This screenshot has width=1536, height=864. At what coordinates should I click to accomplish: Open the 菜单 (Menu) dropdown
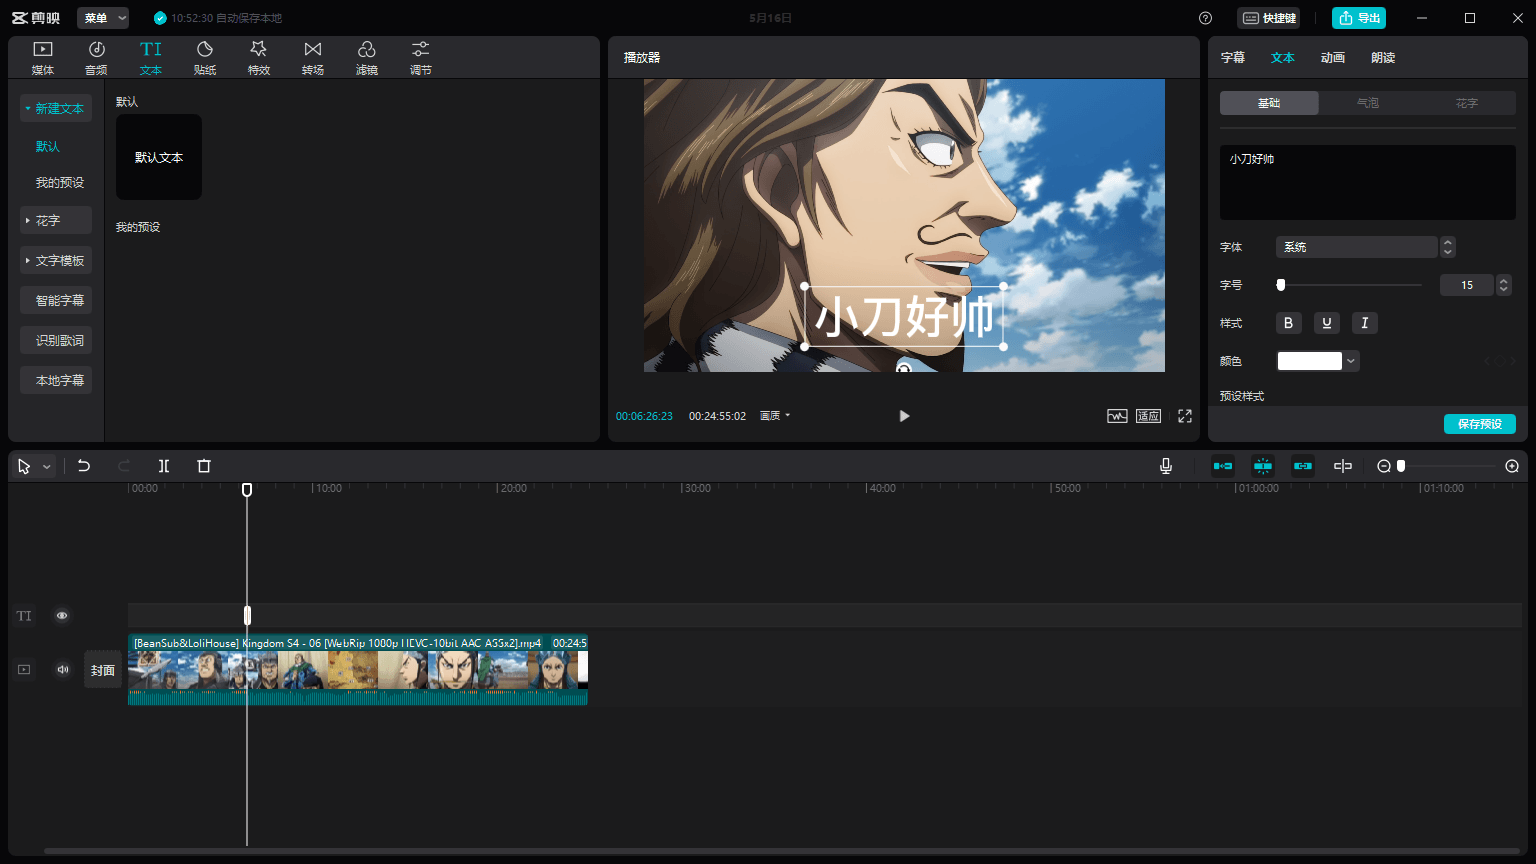pyautogui.click(x=101, y=17)
